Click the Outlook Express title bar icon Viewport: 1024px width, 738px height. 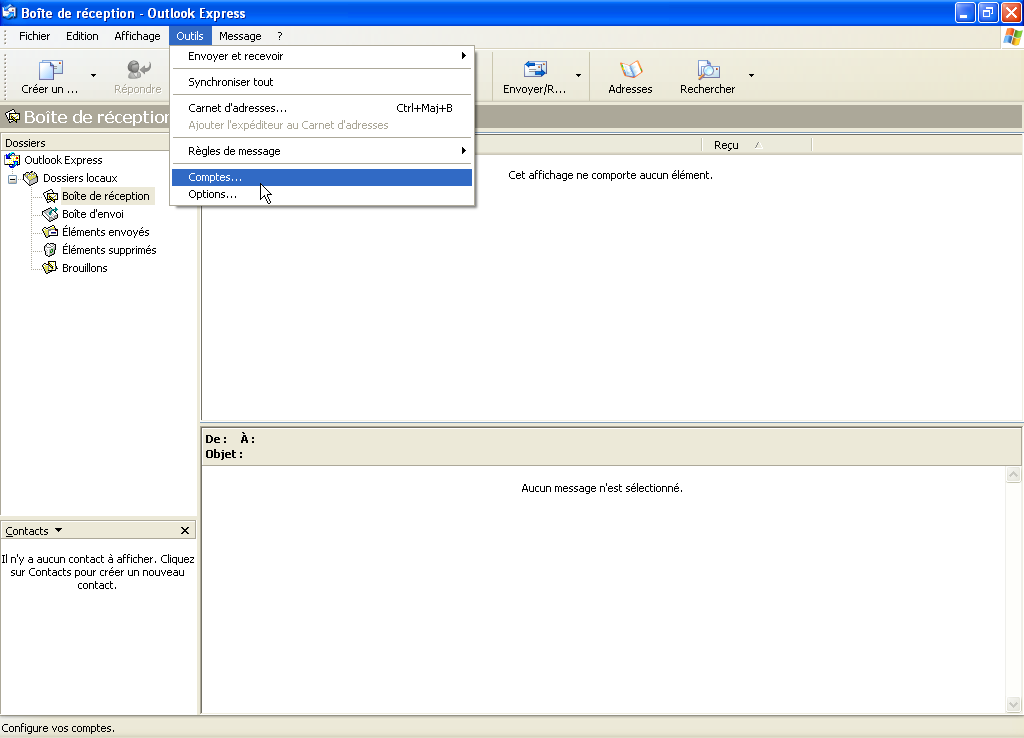[10, 12]
